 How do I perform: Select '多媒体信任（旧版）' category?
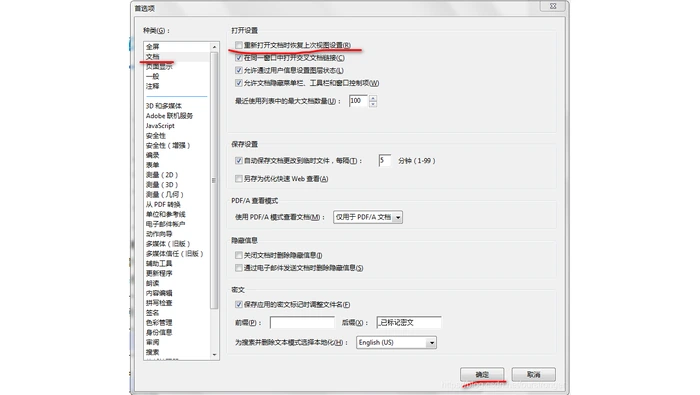[175, 254]
